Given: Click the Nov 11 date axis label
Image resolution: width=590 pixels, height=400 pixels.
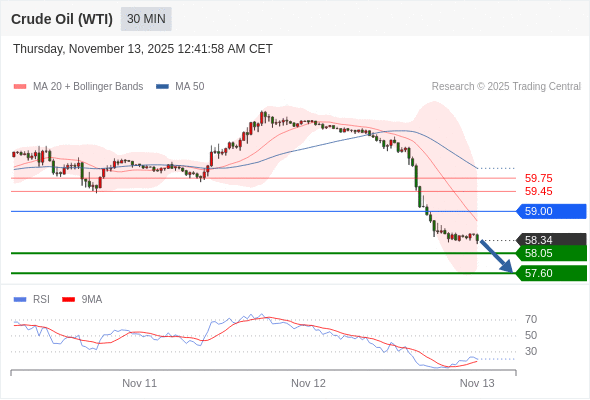Looking at the screenshot, I should click(x=140, y=383).
